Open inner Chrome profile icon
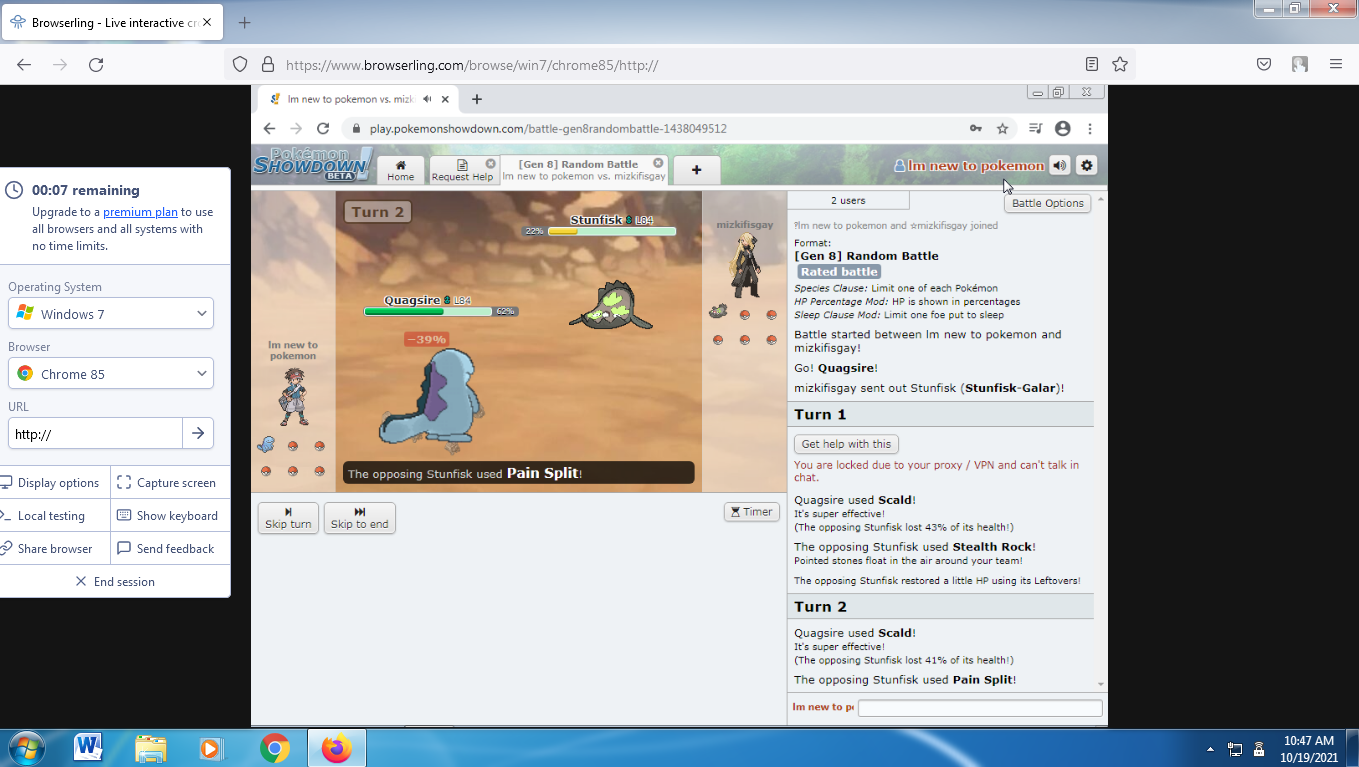The height and width of the screenshot is (767, 1359). 1063,129
